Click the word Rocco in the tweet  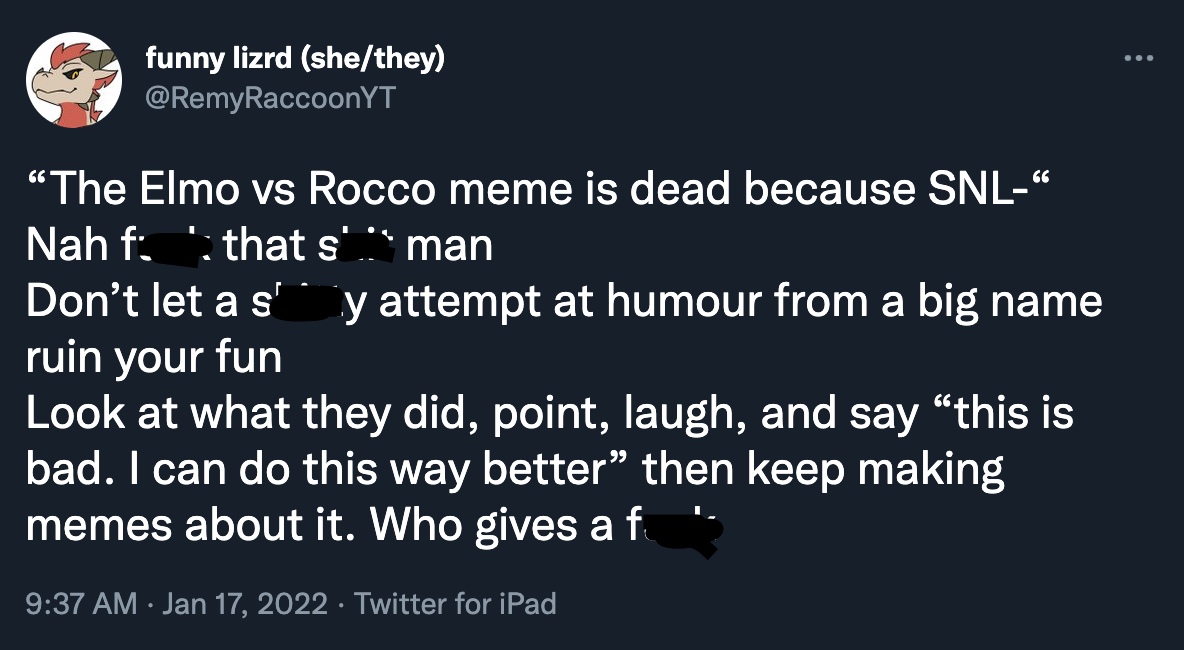(369, 190)
